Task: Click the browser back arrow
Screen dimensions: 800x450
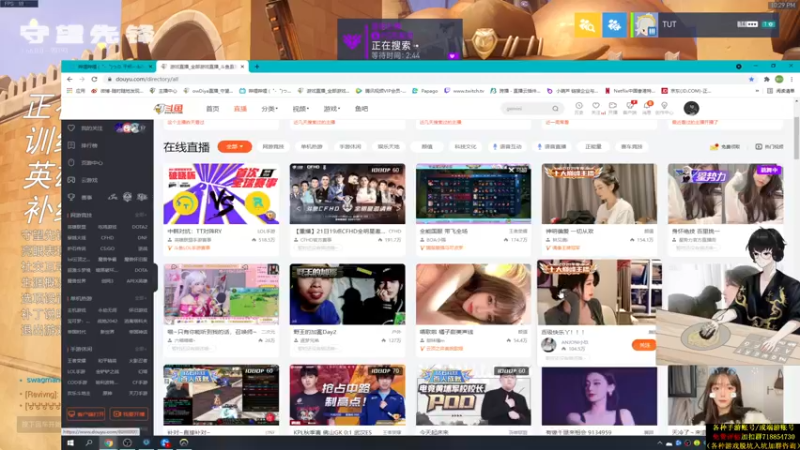Action: click(70, 79)
